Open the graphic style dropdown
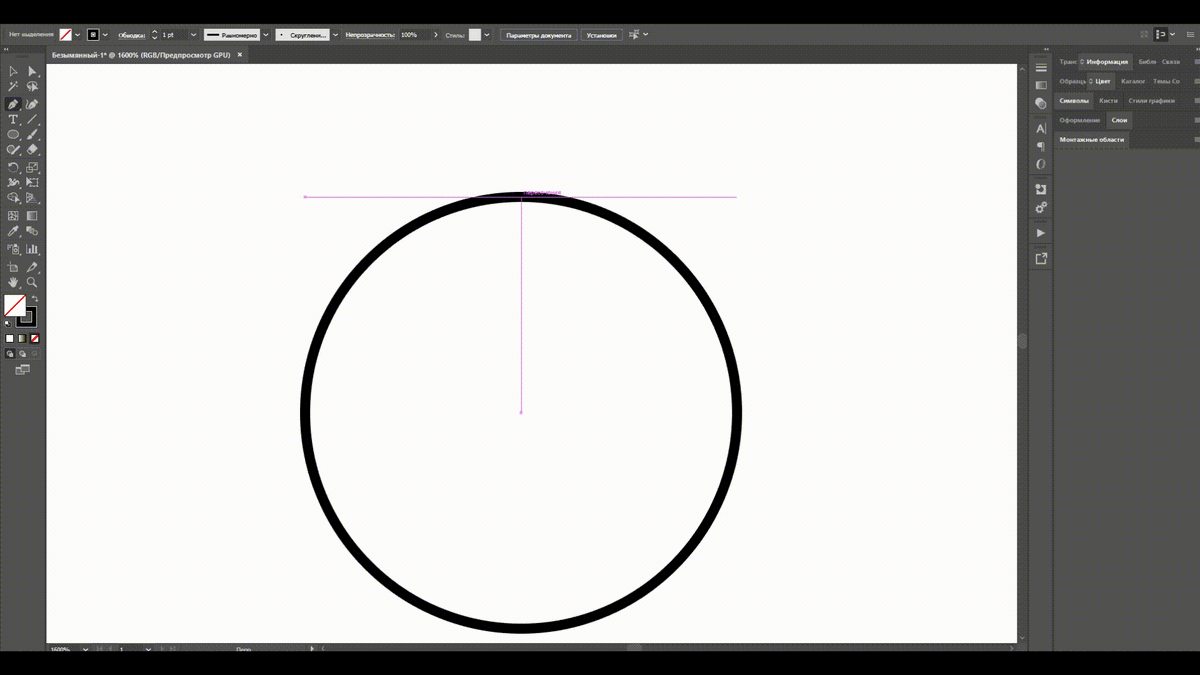Viewport: 1200px width, 675px height. click(487, 35)
